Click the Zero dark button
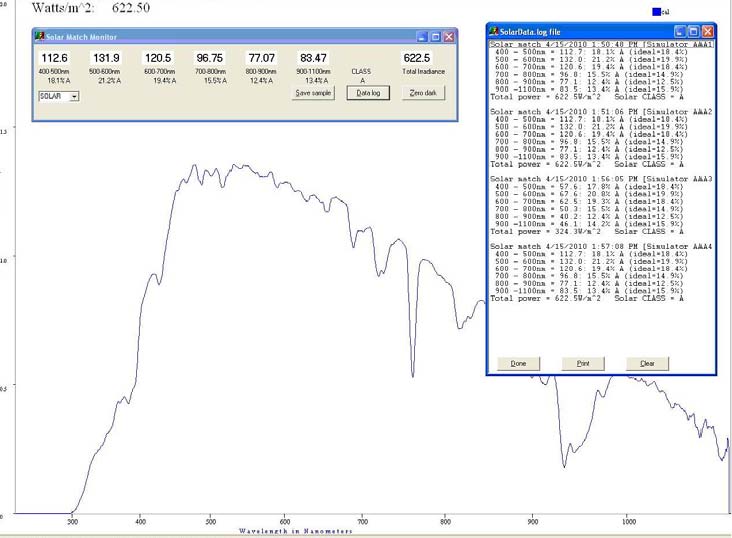Image resolution: width=732 pixels, height=538 pixels. pyautogui.click(x=424, y=92)
